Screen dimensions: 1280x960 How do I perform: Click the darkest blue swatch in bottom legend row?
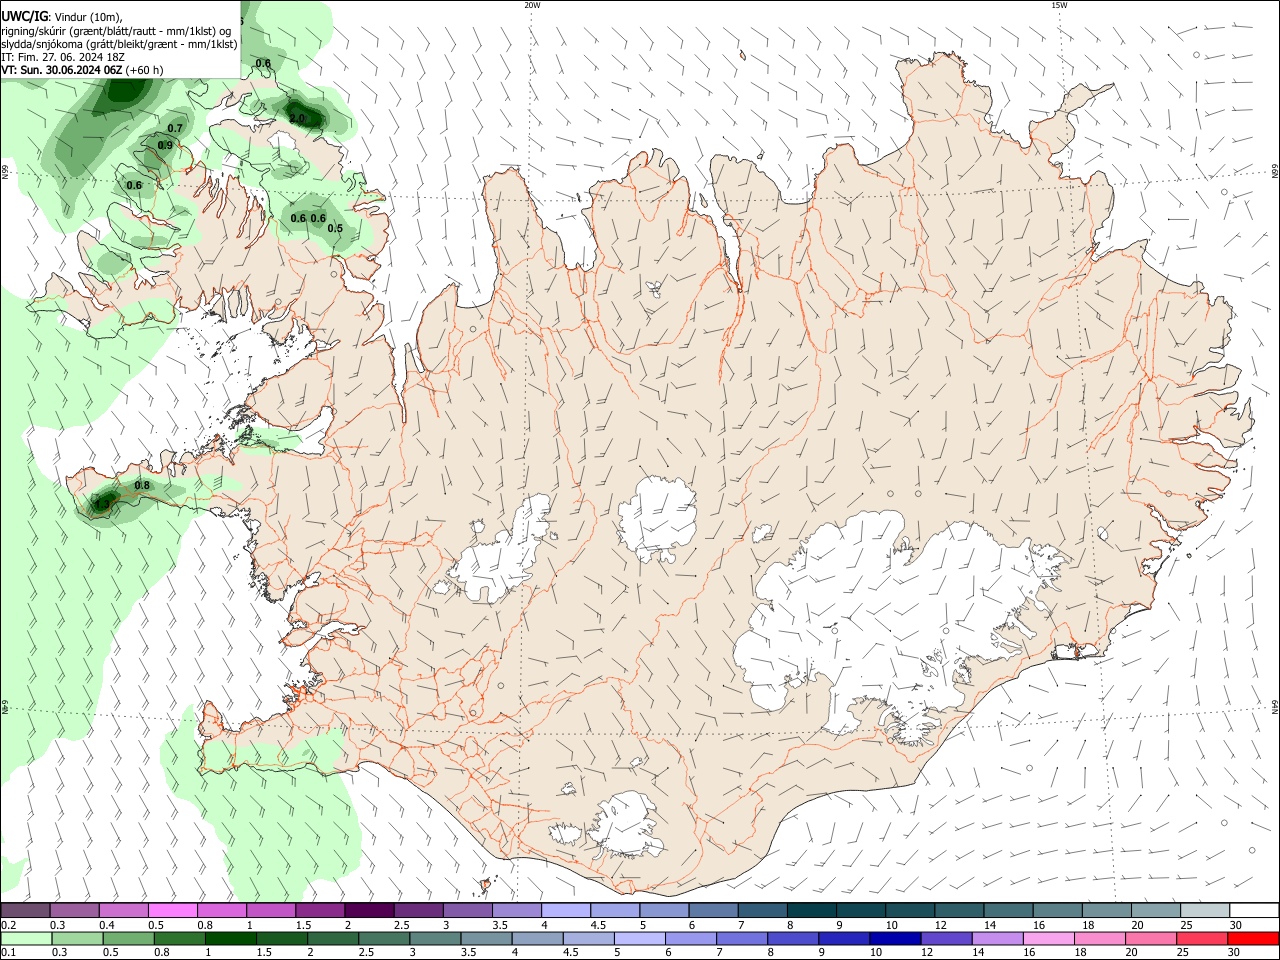click(x=894, y=939)
